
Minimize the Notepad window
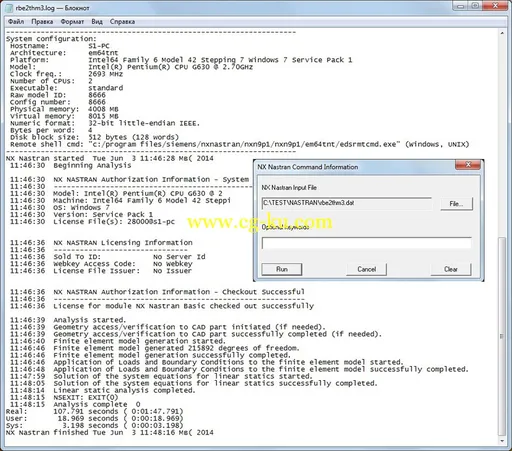[461, 6]
